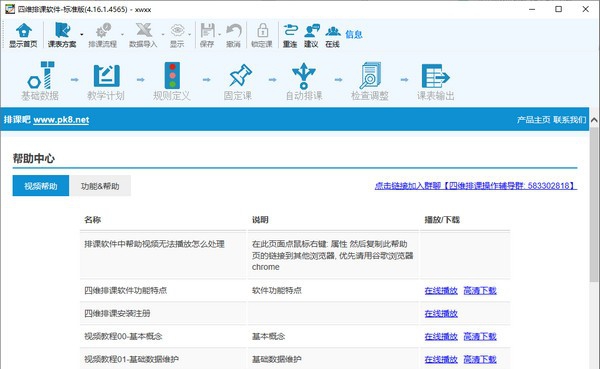
Task: Open the 固定课 pushpin step
Action: click(238, 81)
